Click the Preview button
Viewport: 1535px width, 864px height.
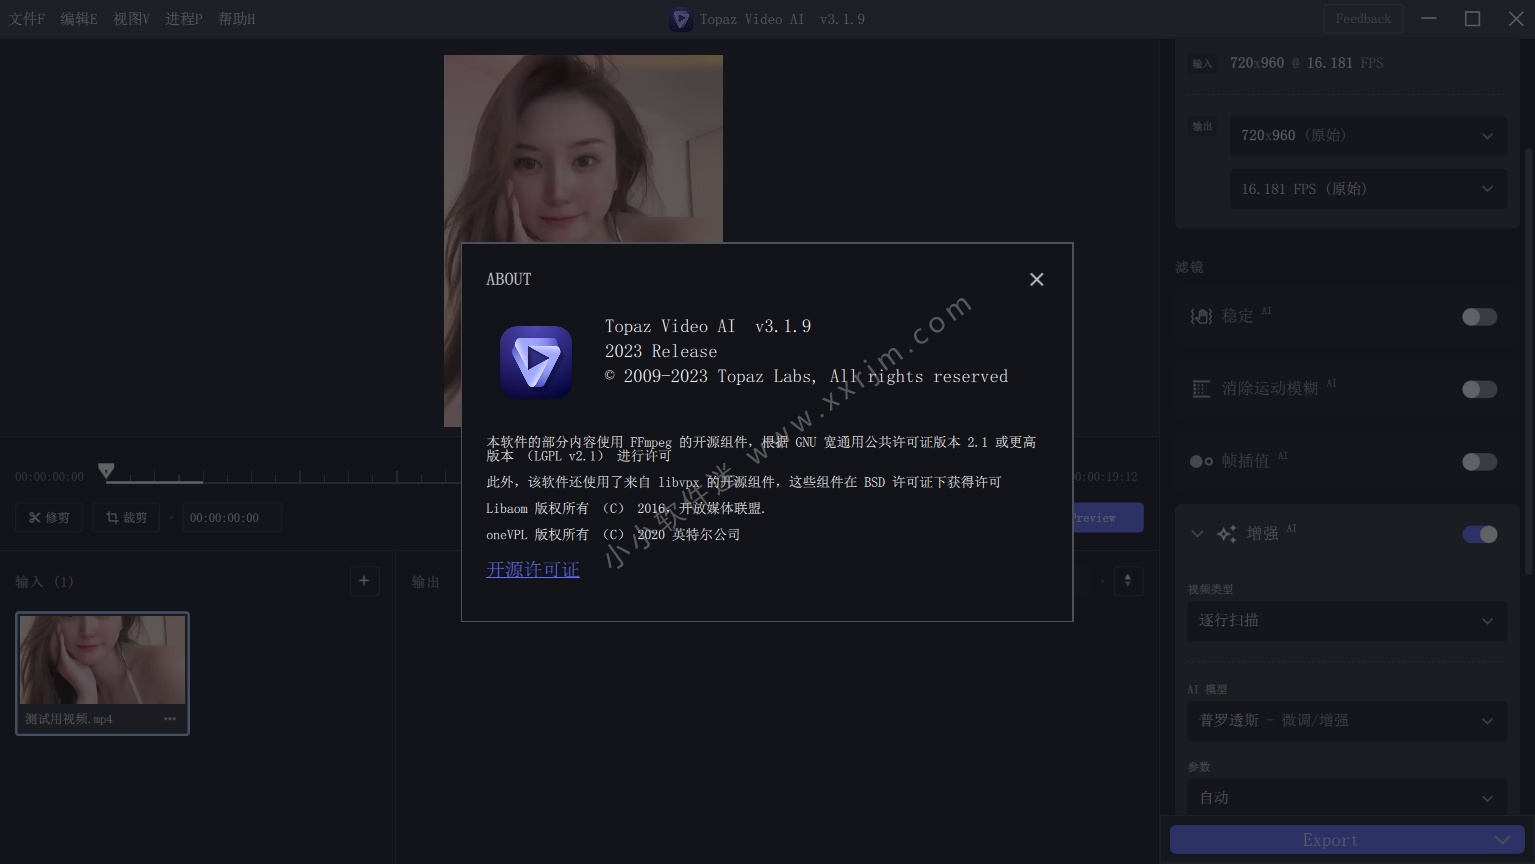[1108, 518]
